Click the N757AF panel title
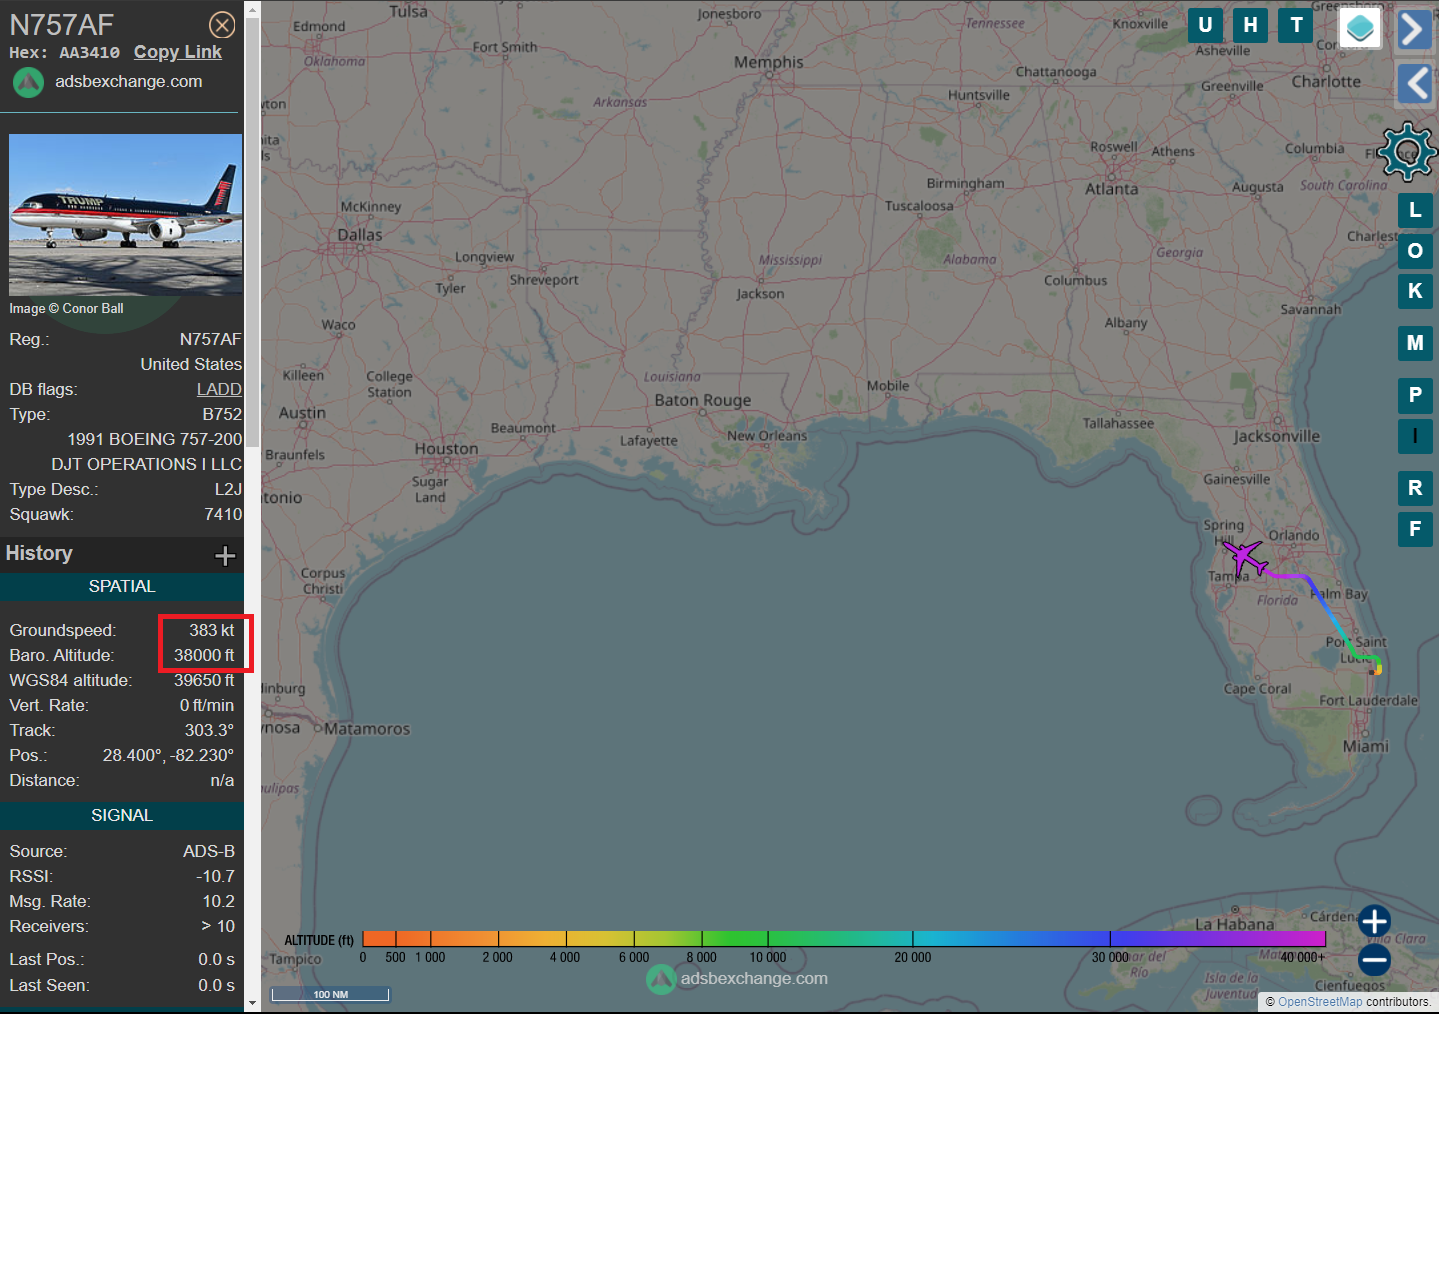1439x1280 pixels. [62, 24]
